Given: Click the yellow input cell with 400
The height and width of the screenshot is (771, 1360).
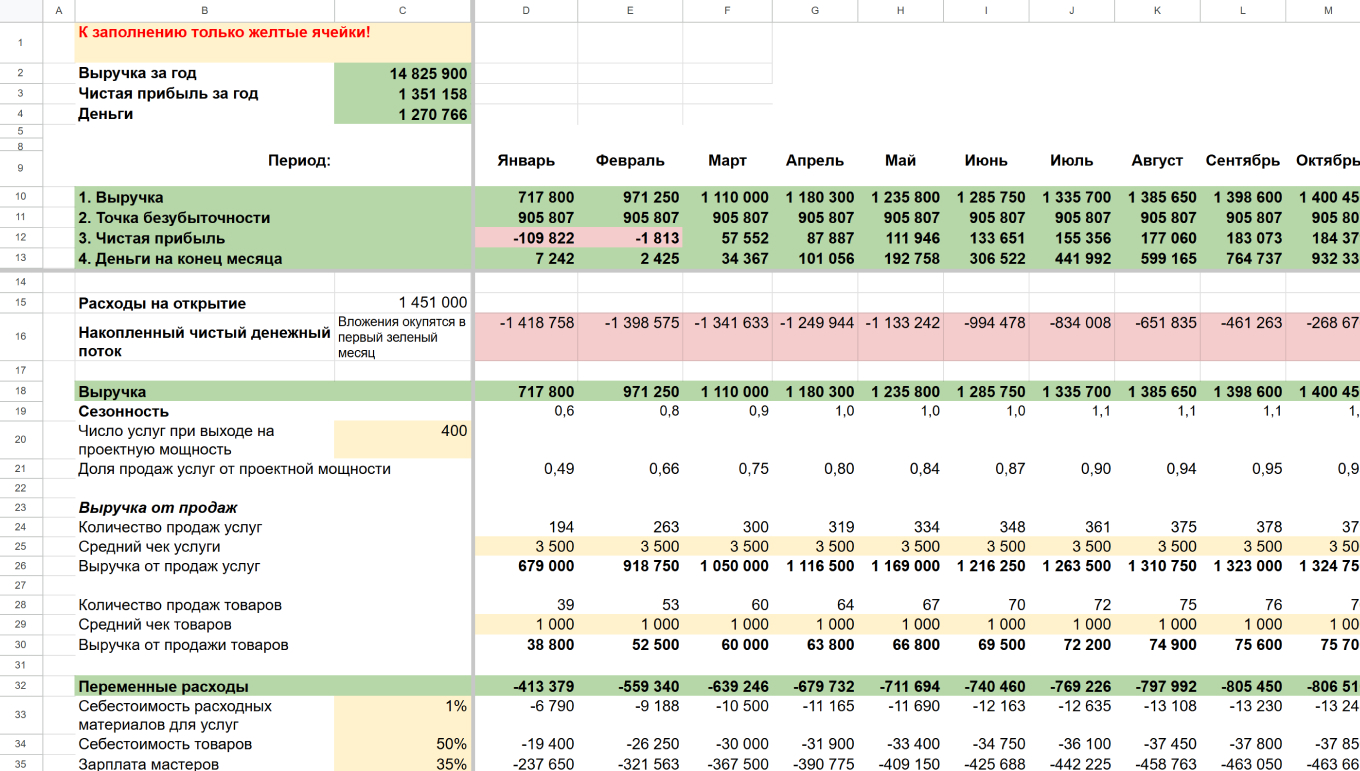Looking at the screenshot, I should pyautogui.click(x=402, y=440).
